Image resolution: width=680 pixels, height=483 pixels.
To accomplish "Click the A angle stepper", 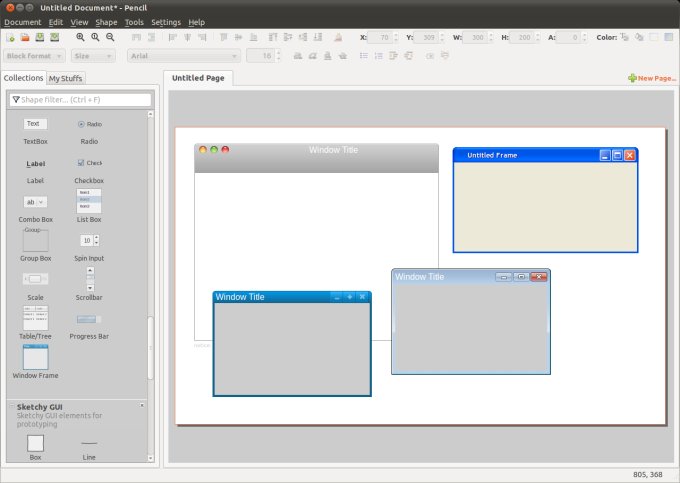I will click(585, 38).
